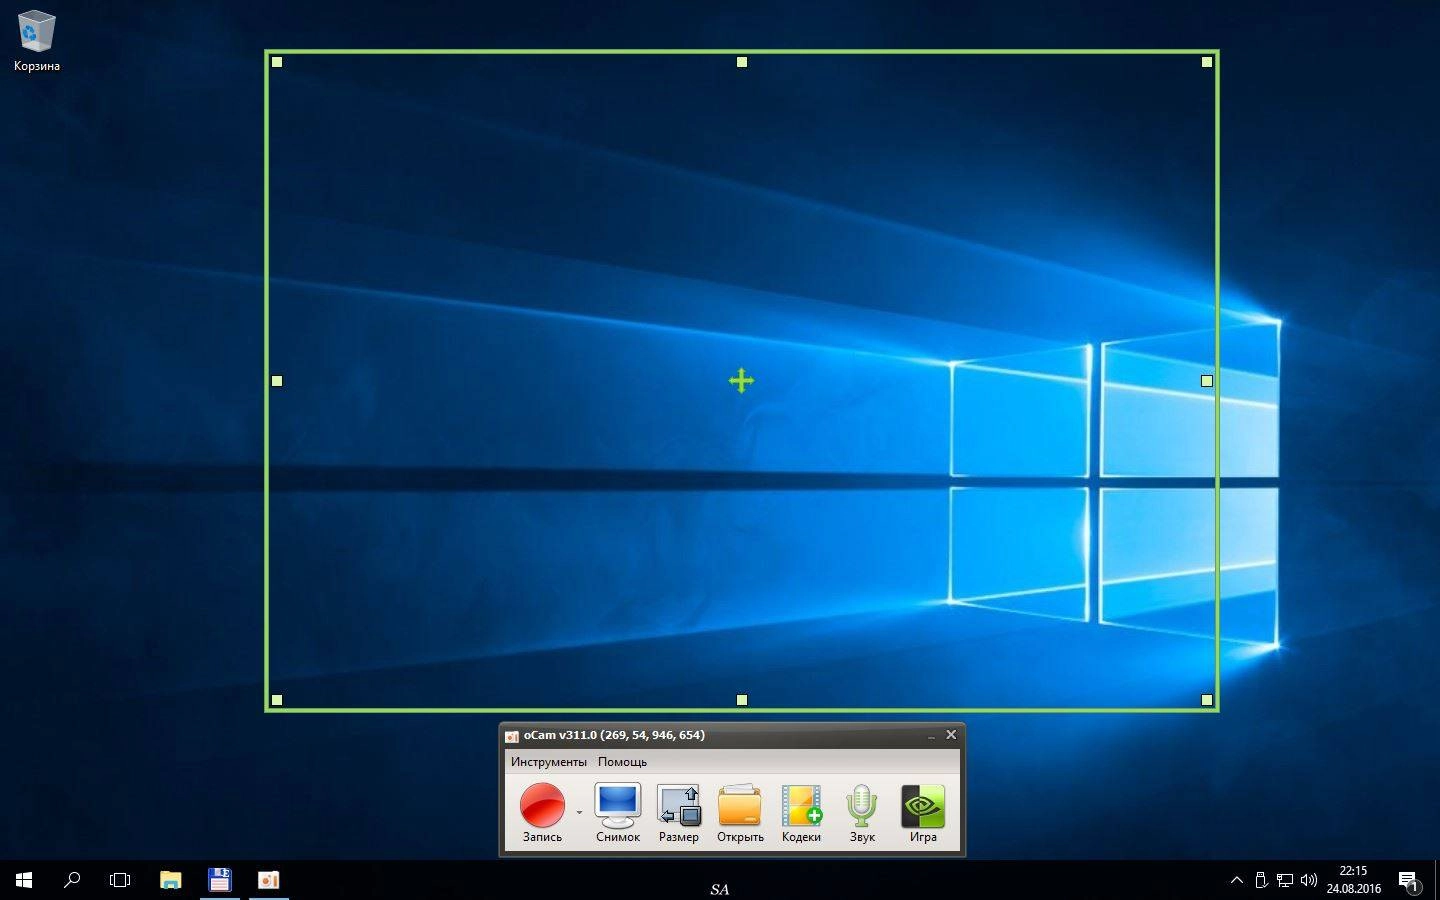Click the left-middle capture region handle
Image resolution: width=1440 pixels, height=900 pixels.
click(277, 381)
